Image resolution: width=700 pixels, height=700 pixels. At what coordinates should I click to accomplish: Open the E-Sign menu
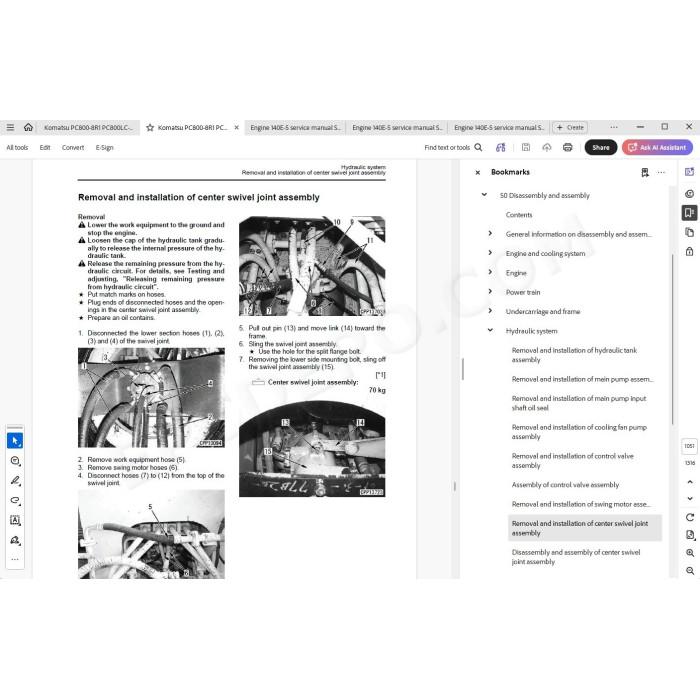[x=104, y=147]
